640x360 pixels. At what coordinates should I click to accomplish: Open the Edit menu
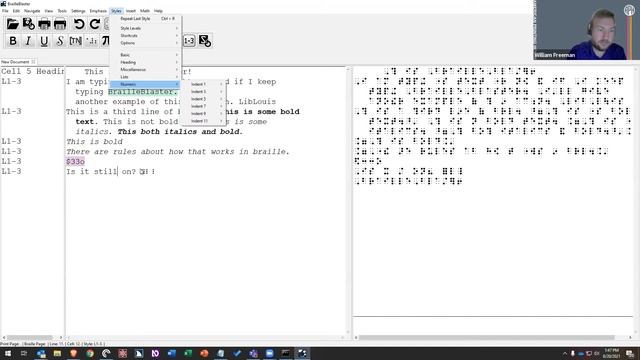pyautogui.click(x=16, y=11)
